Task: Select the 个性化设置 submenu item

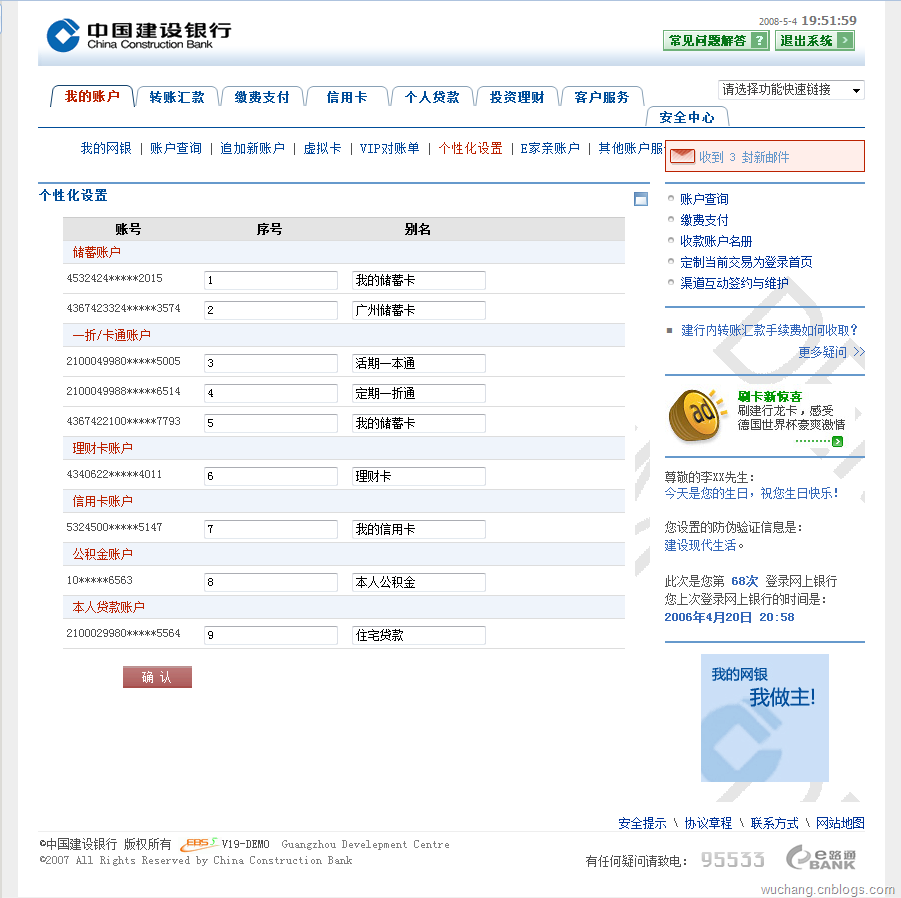Action: [x=471, y=149]
